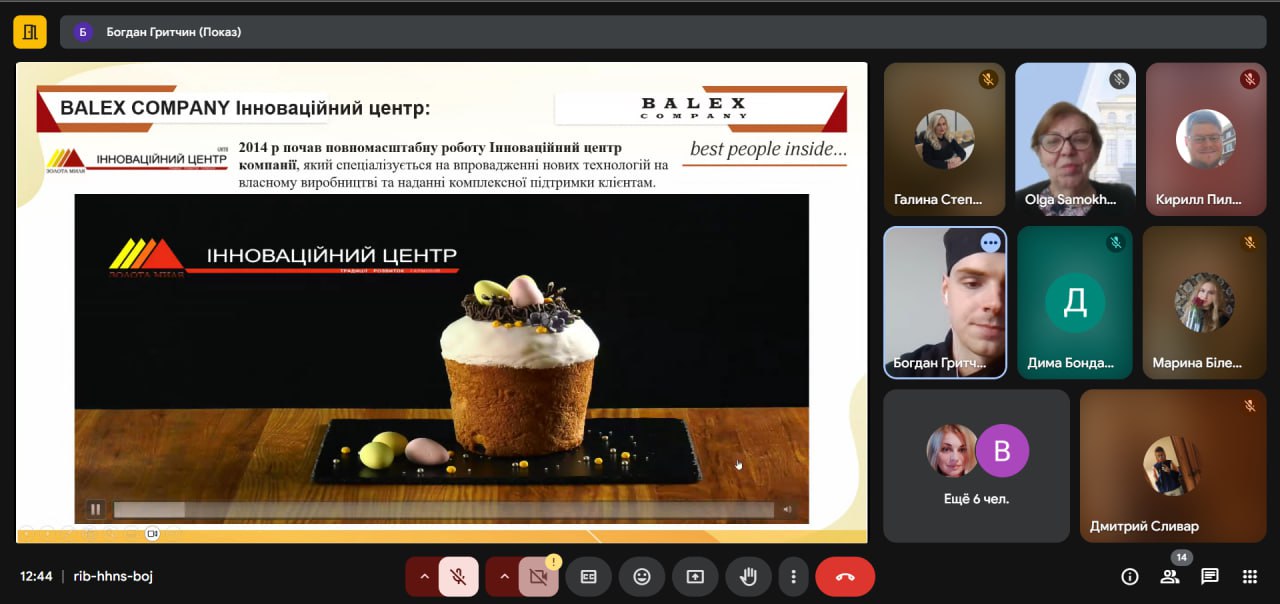
Task: Open meeting details info icon
Action: click(x=1130, y=577)
